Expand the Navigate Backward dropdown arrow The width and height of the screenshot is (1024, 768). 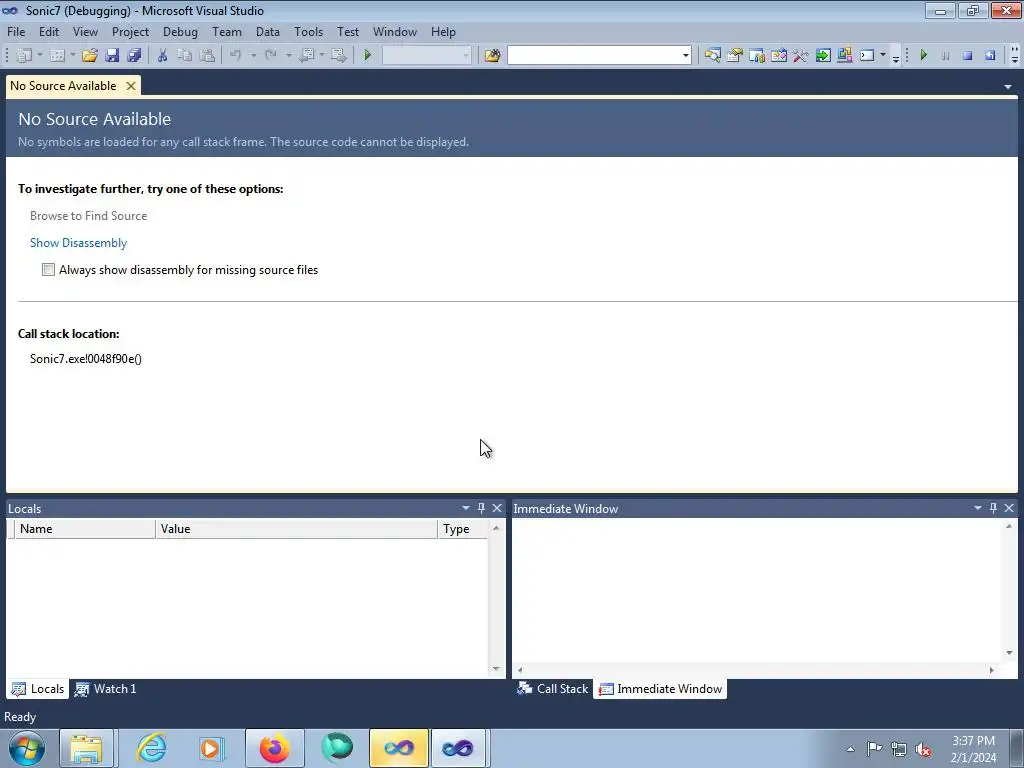pyautogui.click(x=322, y=56)
